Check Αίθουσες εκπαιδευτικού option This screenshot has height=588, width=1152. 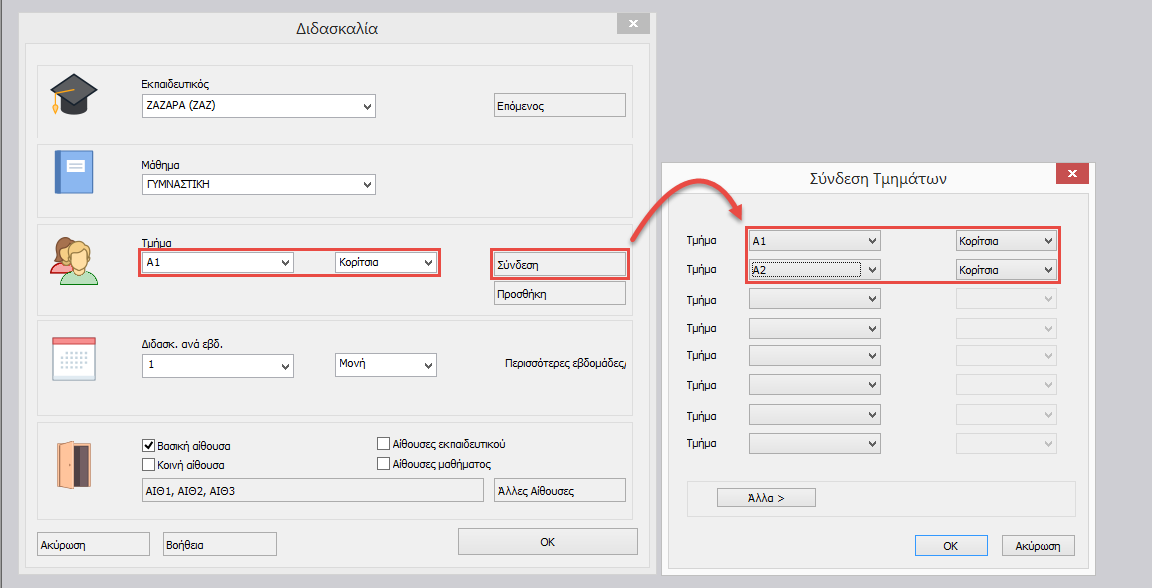tap(383, 444)
